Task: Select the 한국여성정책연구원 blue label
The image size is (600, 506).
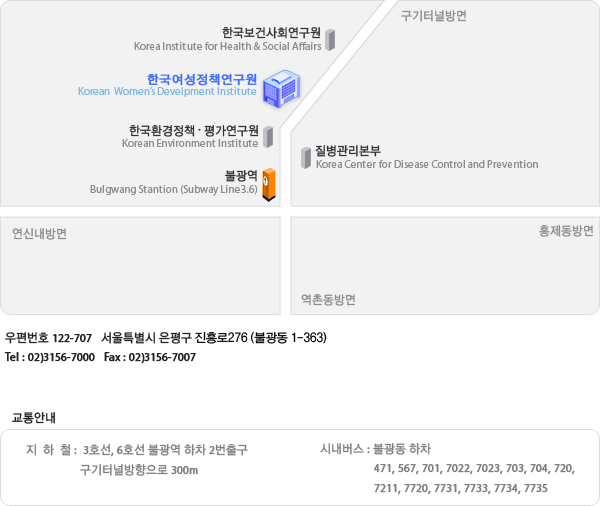Action: pos(202,79)
